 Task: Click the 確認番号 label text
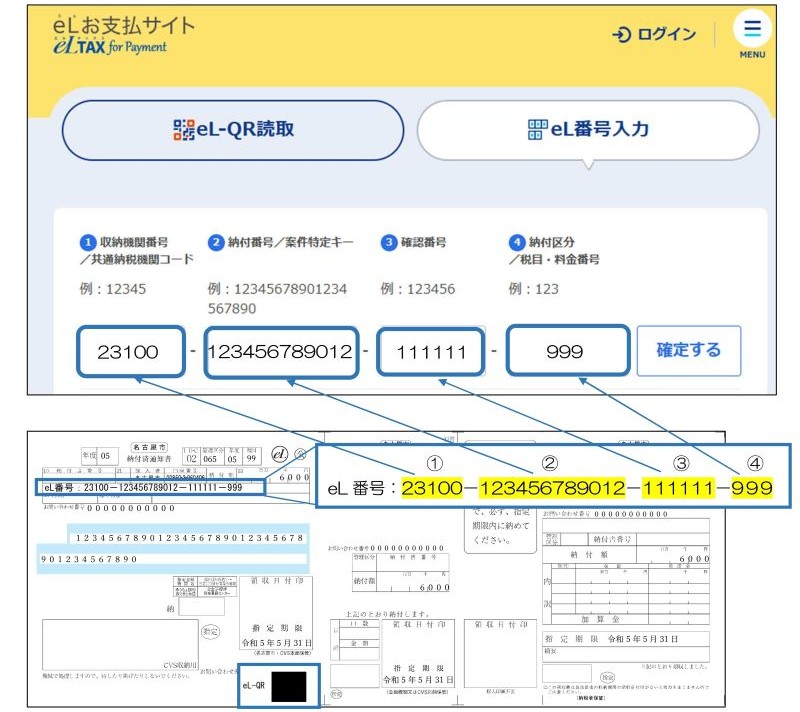pos(423,242)
